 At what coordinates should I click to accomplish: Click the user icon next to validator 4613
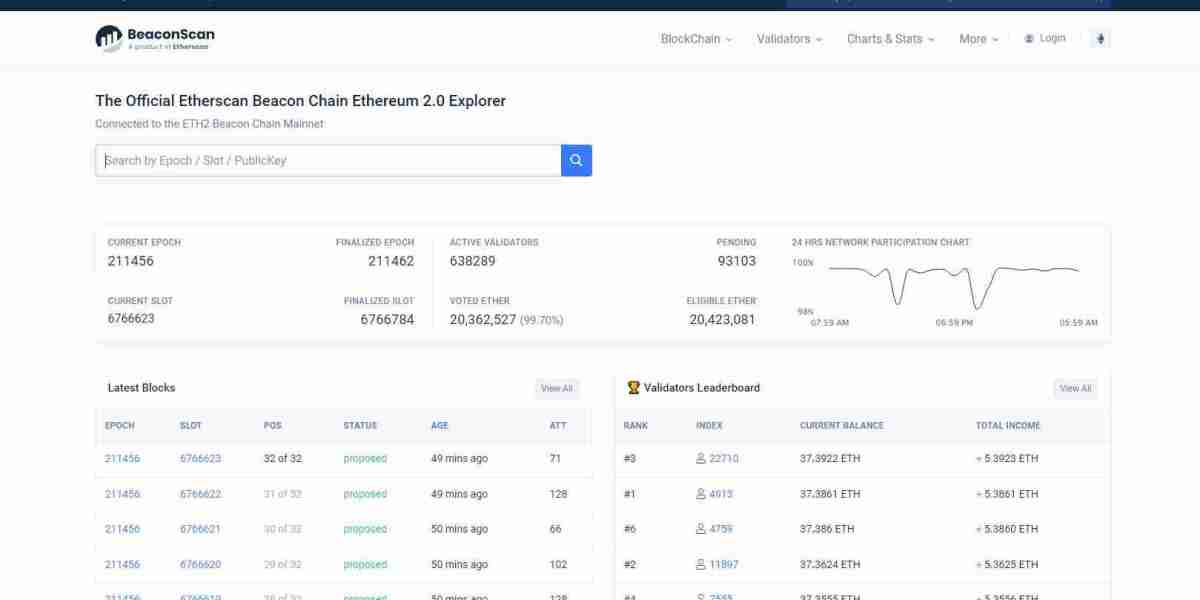[701, 494]
